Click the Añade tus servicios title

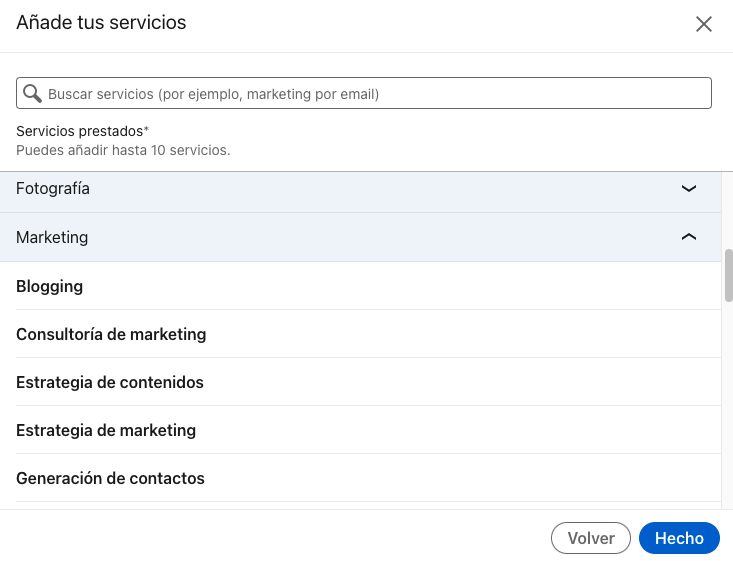click(101, 22)
